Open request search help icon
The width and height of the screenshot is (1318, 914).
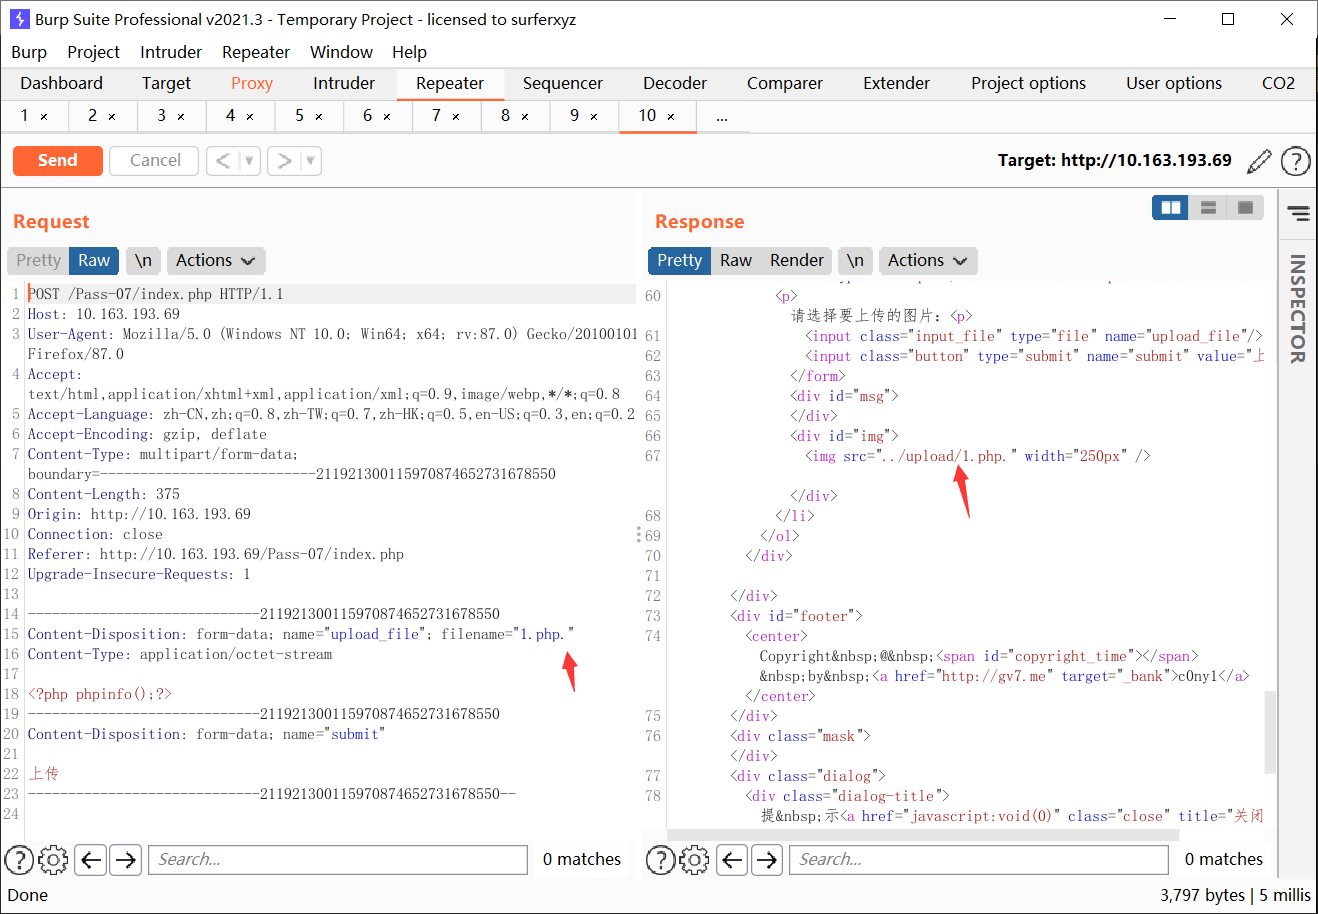(x=19, y=859)
